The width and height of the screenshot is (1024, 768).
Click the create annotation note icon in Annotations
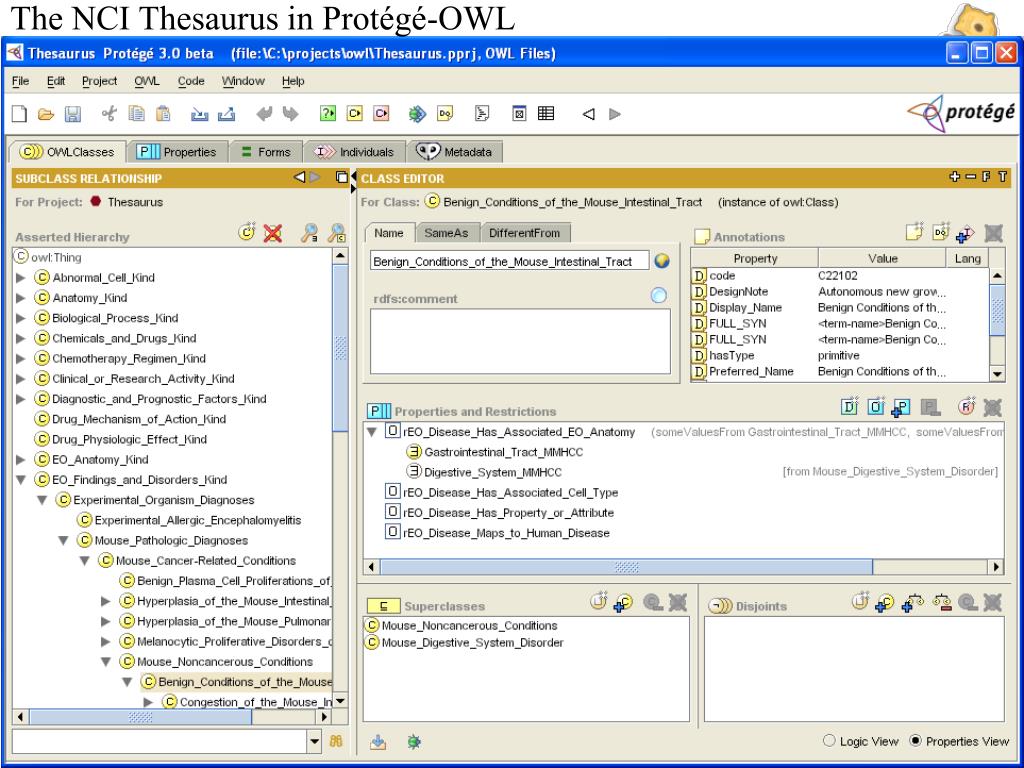pos(915,232)
